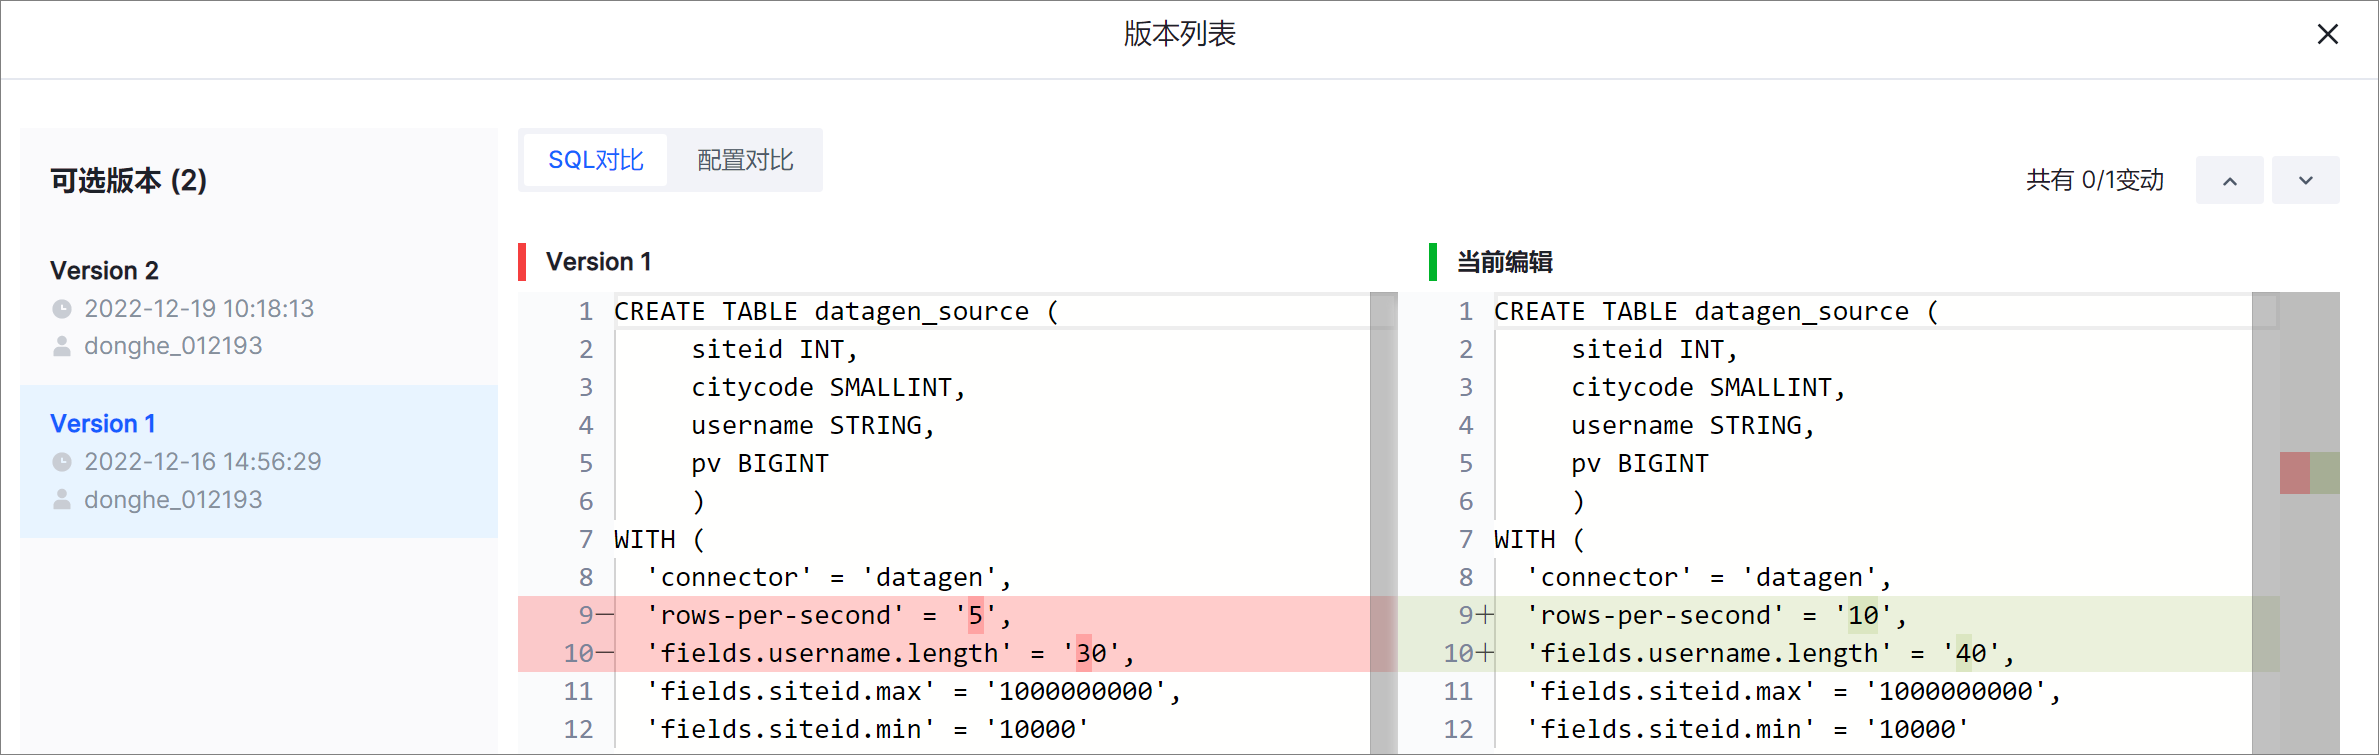Click the 共有 0/1变动 change counter
Viewport: 2379px width, 755px height.
coord(2095,180)
